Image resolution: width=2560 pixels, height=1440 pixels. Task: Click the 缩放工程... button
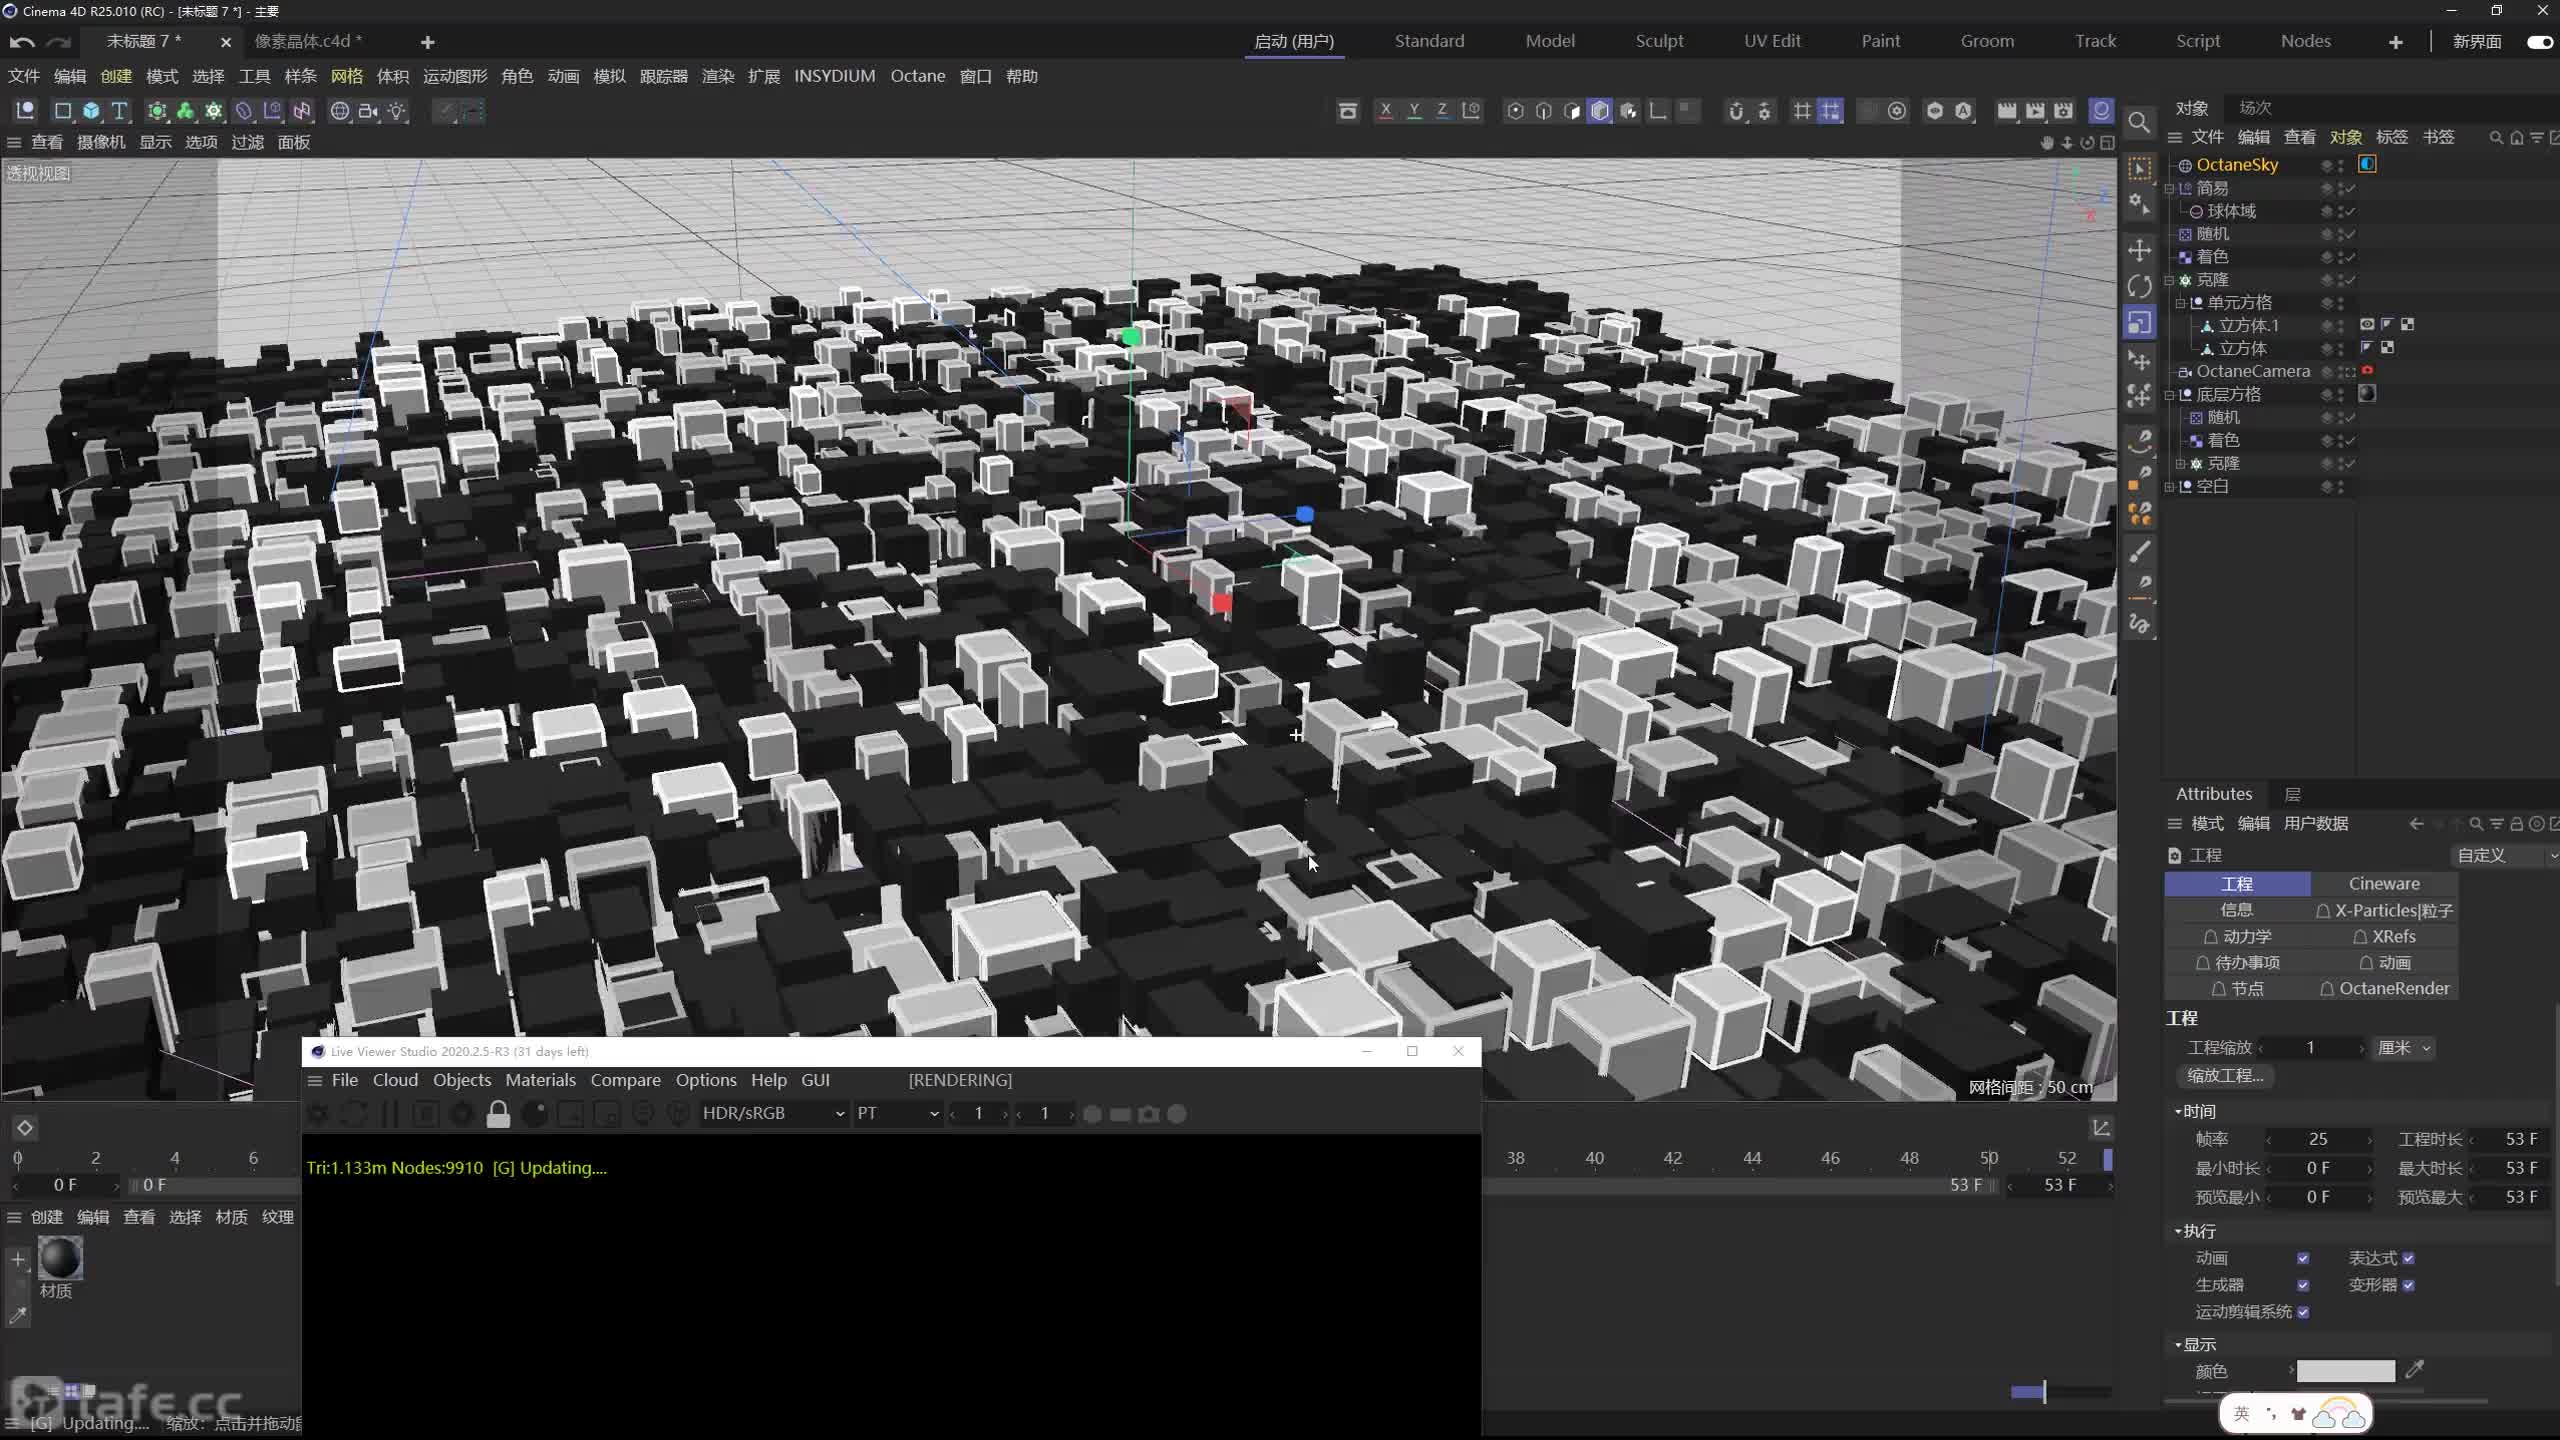pos(2225,1076)
